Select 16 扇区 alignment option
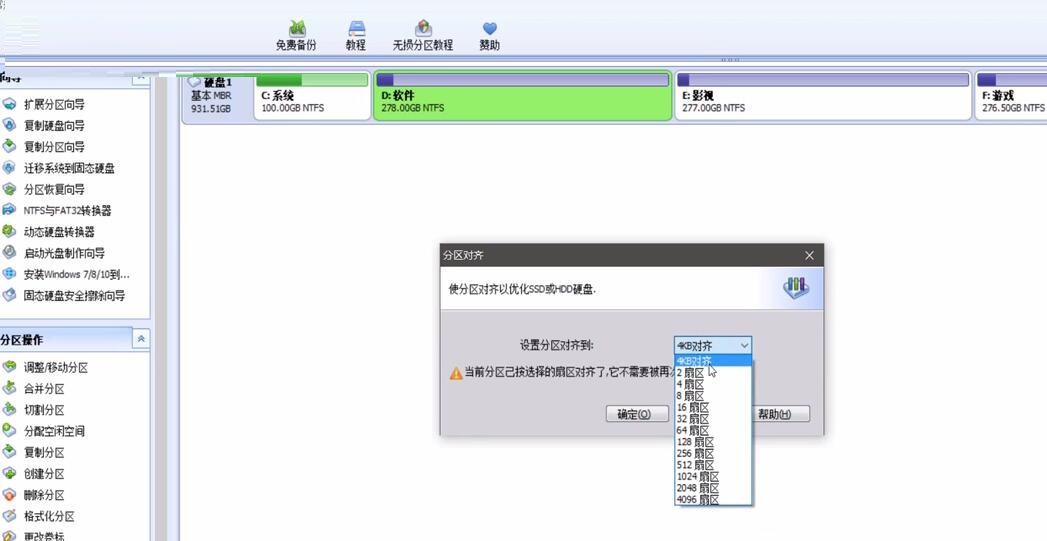This screenshot has width=1047, height=541. click(x=713, y=407)
